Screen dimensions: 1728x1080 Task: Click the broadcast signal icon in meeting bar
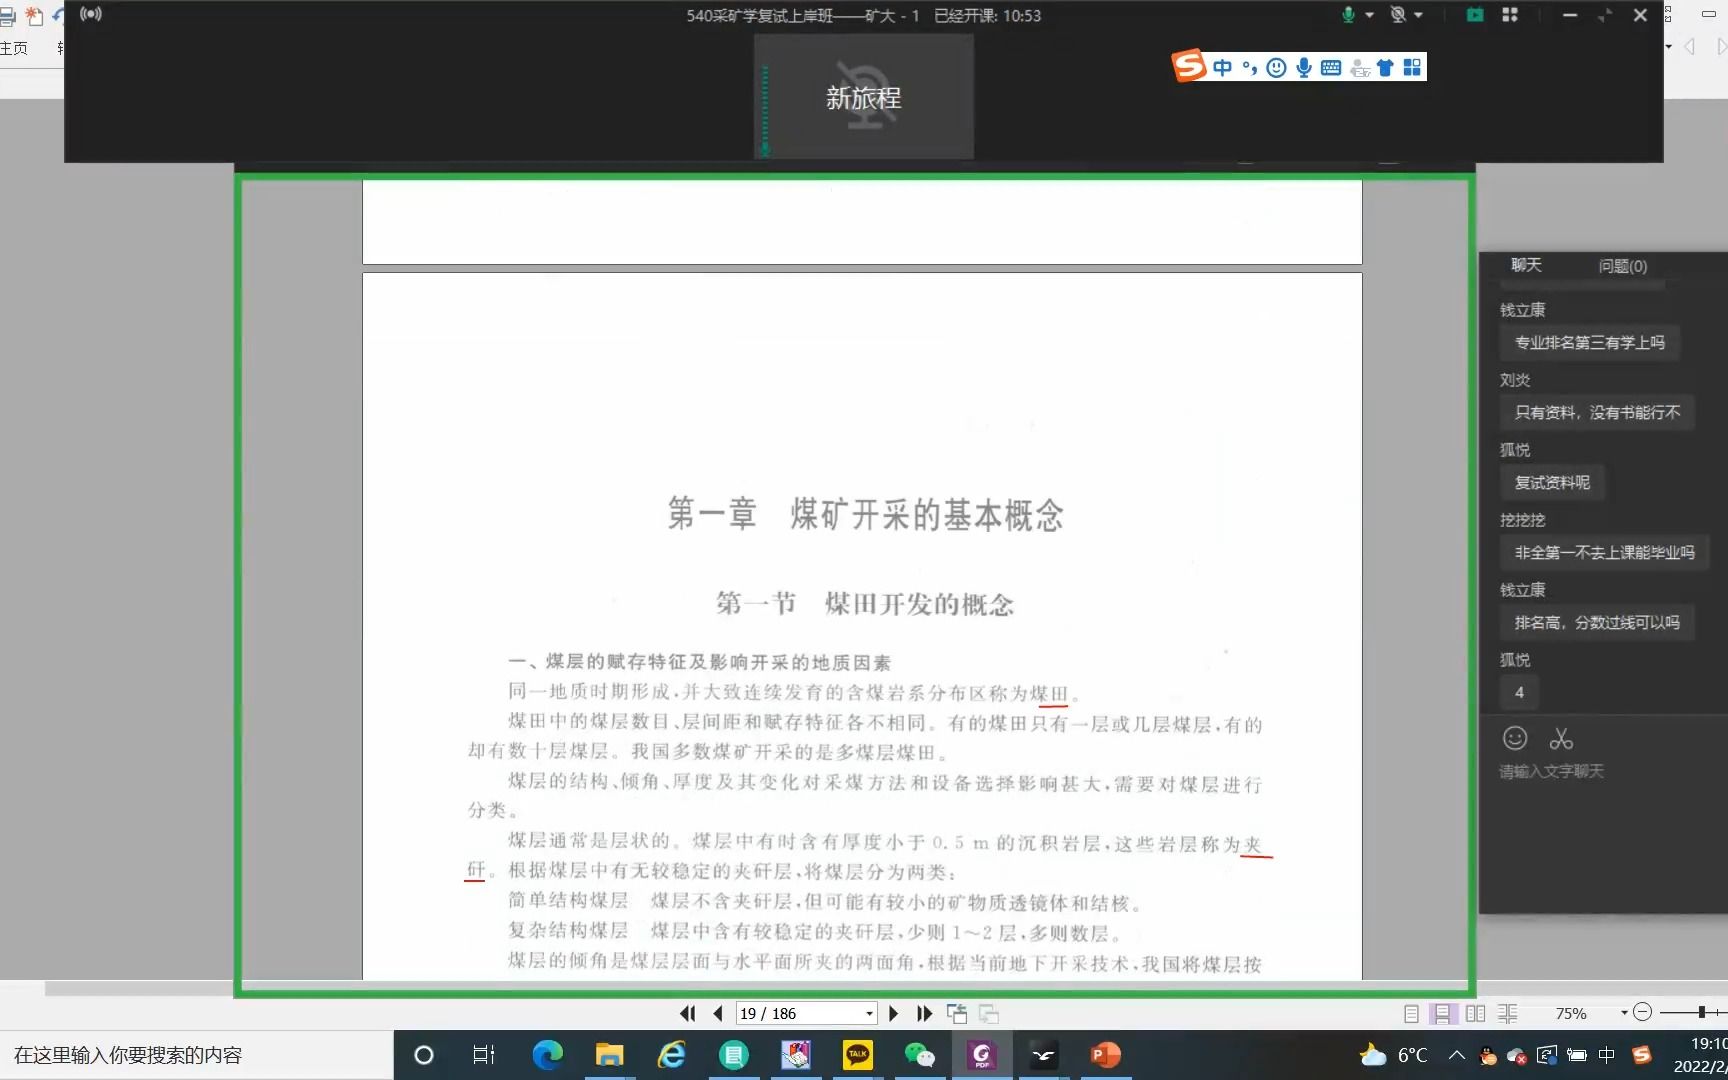[x=91, y=14]
